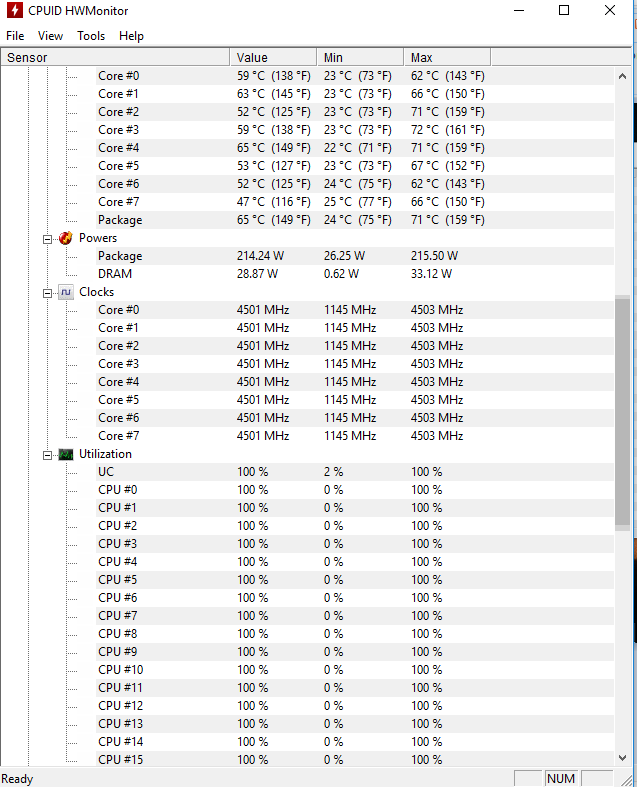The image size is (637, 787).
Task: Collapse the Powers tree section
Action: point(47,239)
